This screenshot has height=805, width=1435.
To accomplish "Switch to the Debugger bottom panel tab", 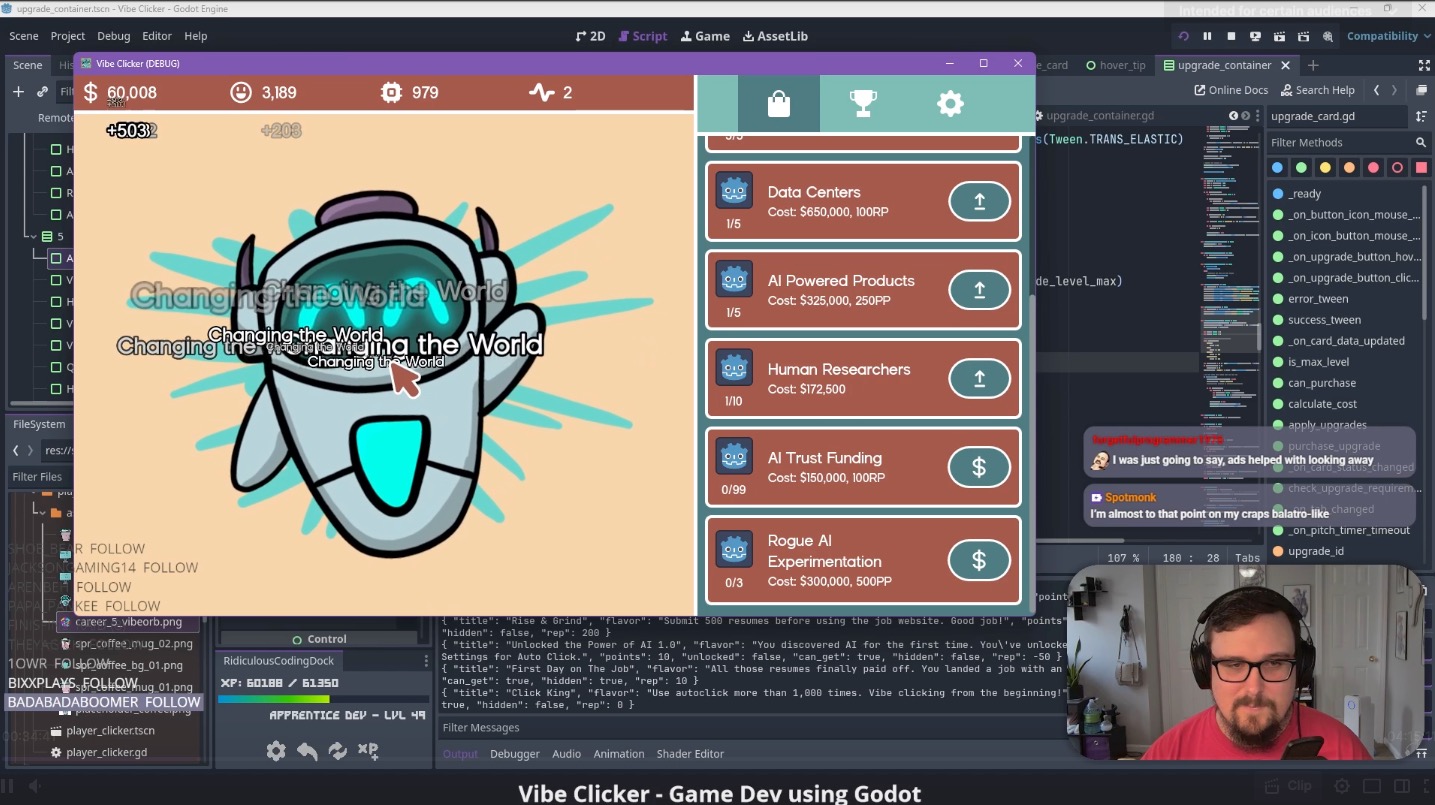I will [514, 754].
